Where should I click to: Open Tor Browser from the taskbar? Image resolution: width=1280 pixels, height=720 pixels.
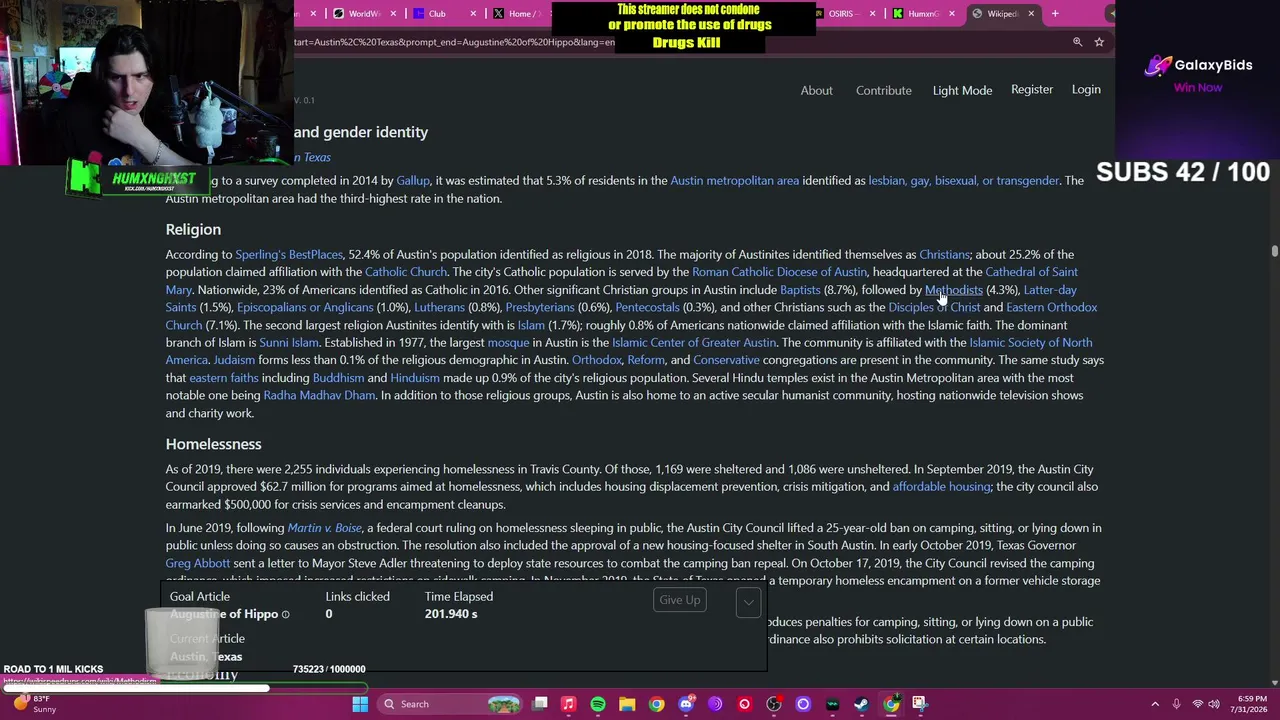pyautogui.click(x=715, y=704)
